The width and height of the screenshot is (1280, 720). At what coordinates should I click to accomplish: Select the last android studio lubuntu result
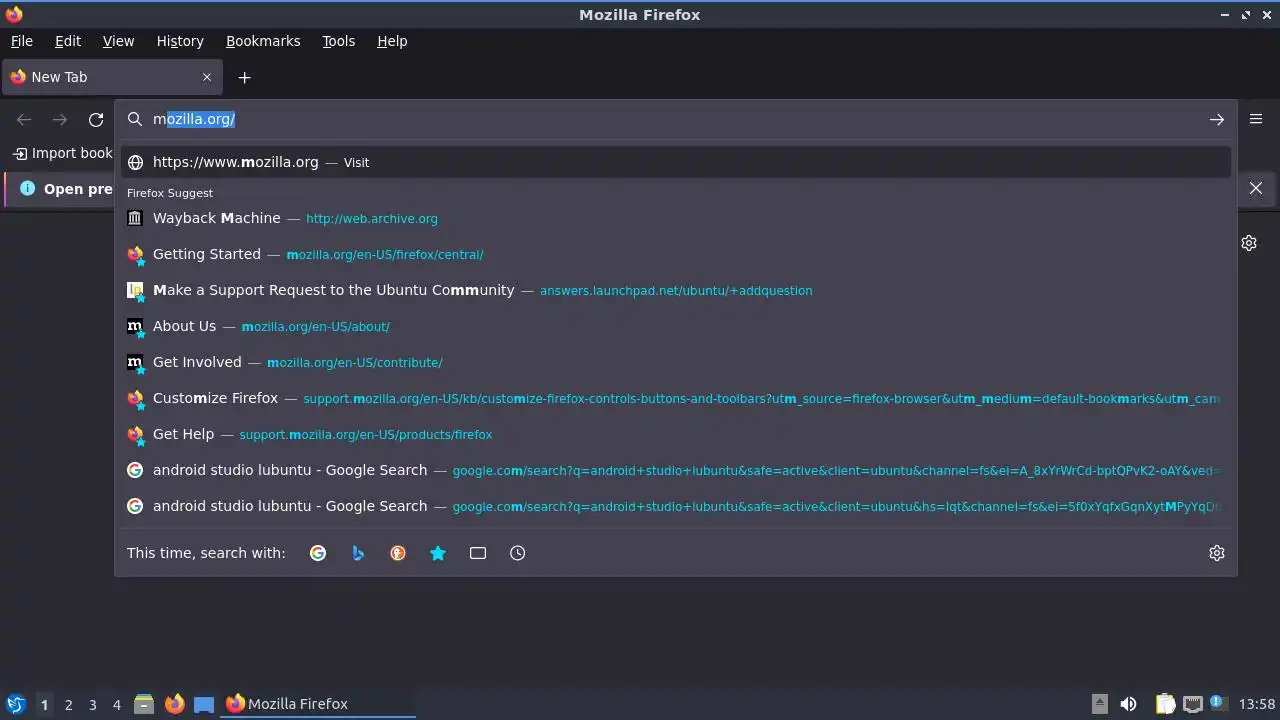pyautogui.click(x=676, y=506)
